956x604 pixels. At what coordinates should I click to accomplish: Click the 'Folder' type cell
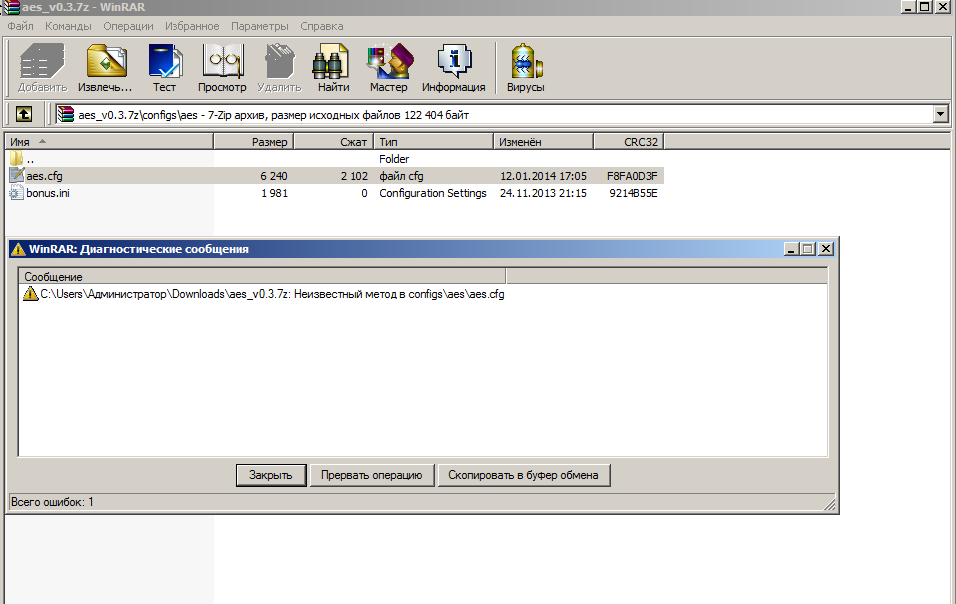tap(394, 158)
